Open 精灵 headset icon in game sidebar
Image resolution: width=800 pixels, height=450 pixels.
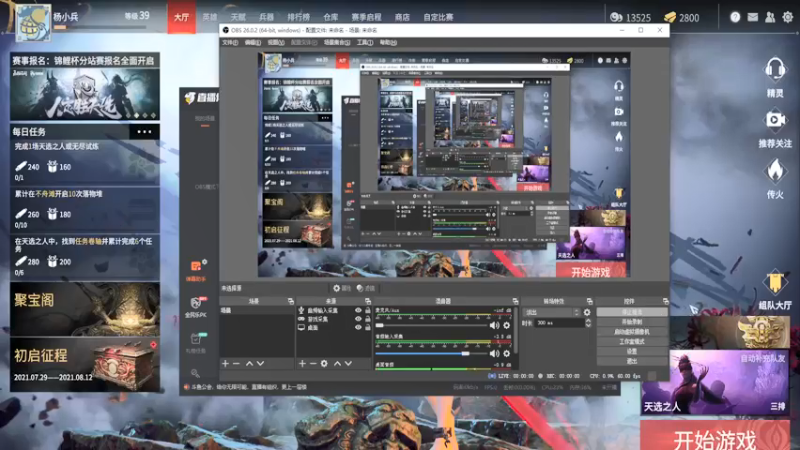[x=775, y=69]
